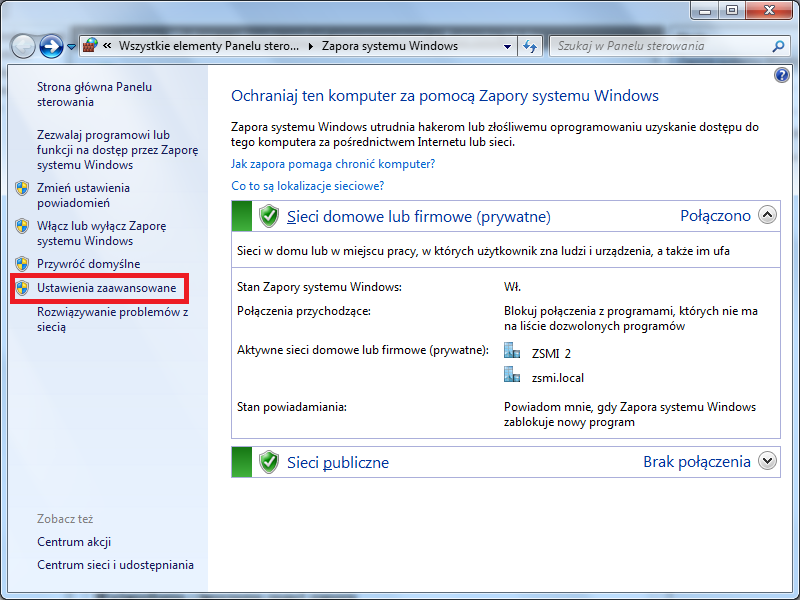Click the 'Stan Zapory systemu Windows:' label
The width and height of the screenshot is (800, 600).
pyautogui.click(x=319, y=287)
